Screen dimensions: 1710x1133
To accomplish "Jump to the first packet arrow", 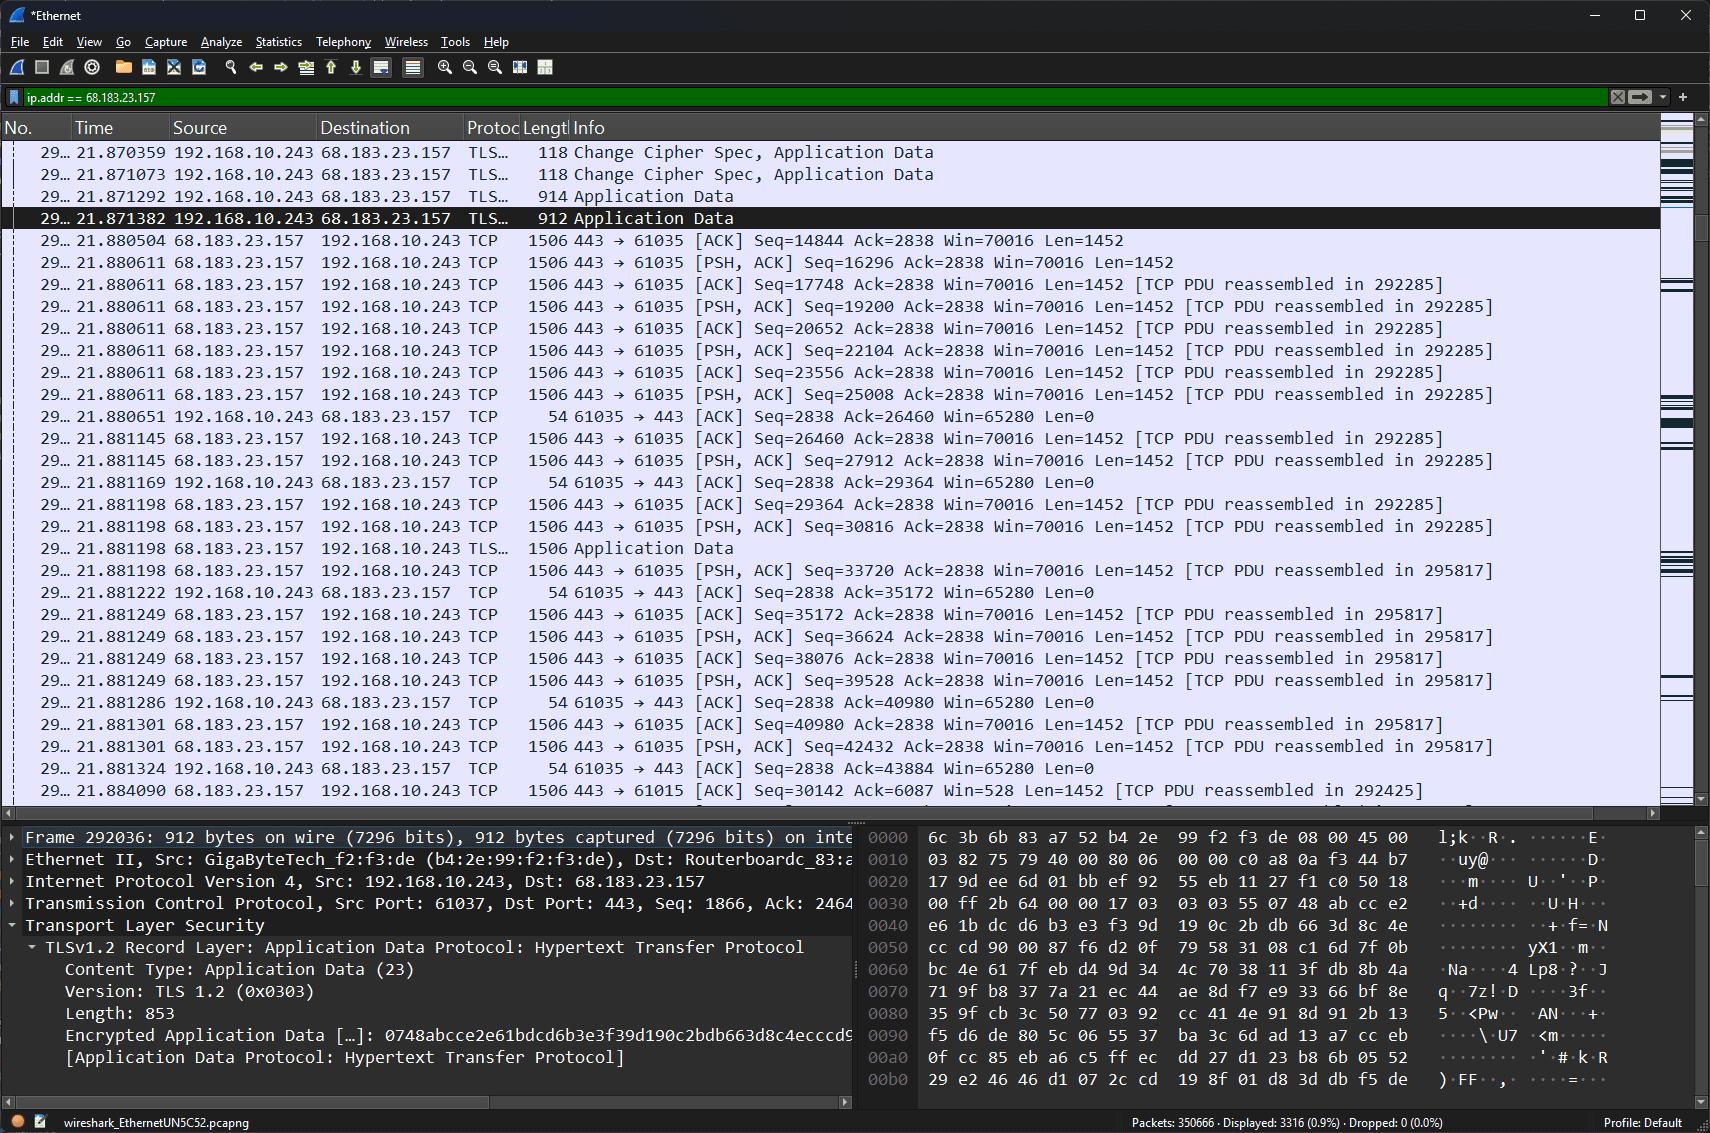I will [331, 67].
